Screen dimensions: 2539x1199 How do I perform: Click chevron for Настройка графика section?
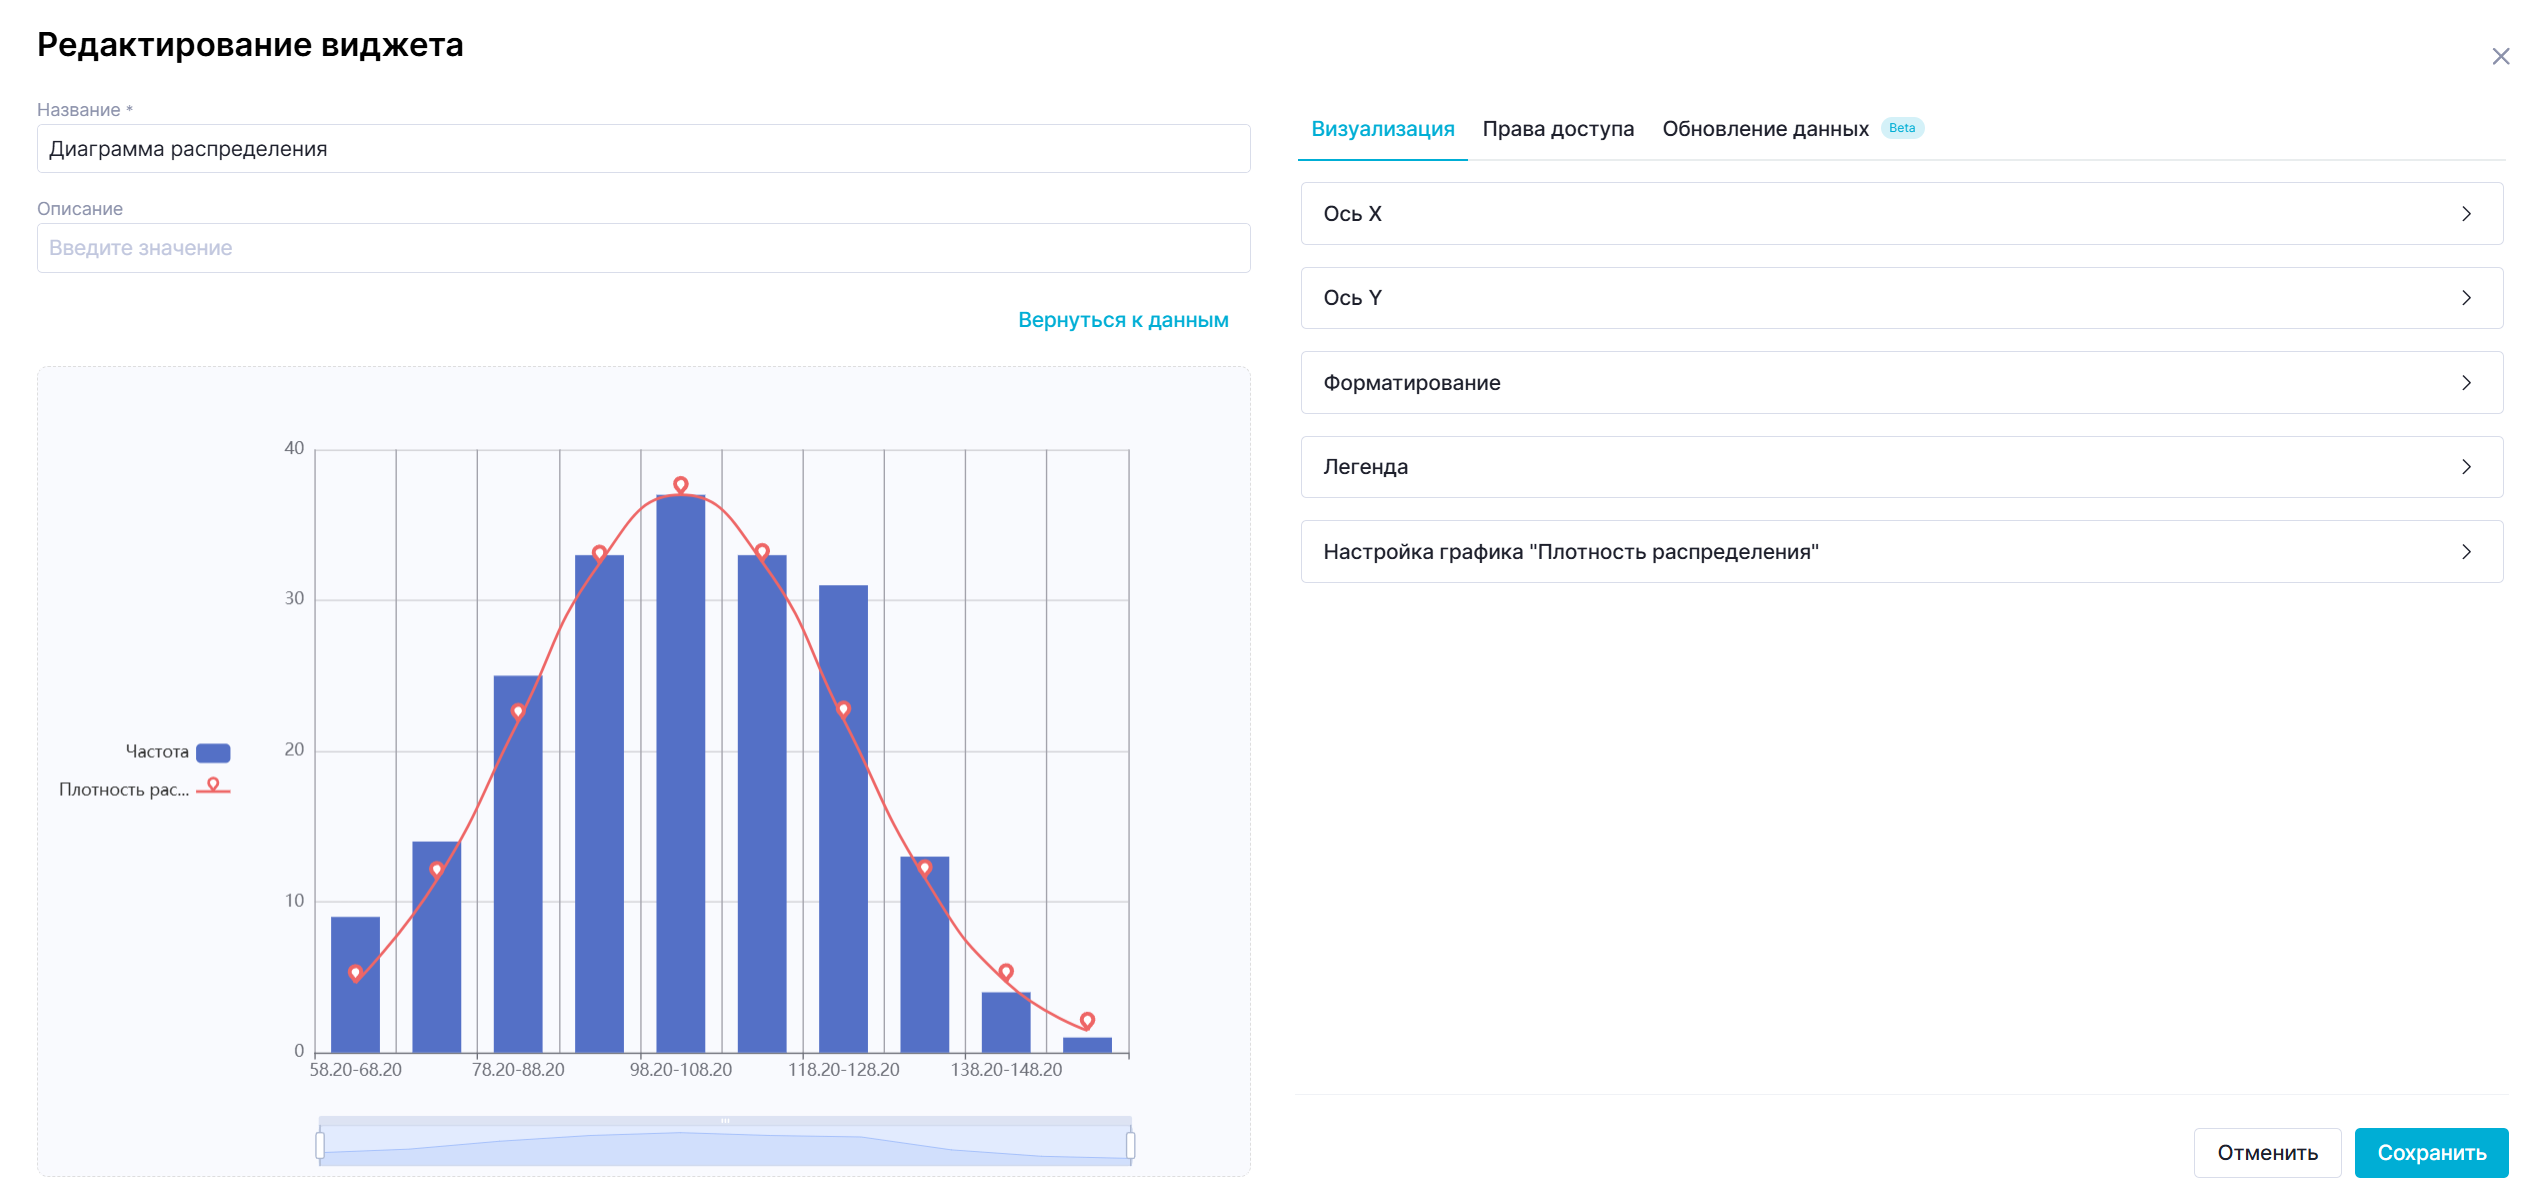pyautogui.click(x=2466, y=552)
